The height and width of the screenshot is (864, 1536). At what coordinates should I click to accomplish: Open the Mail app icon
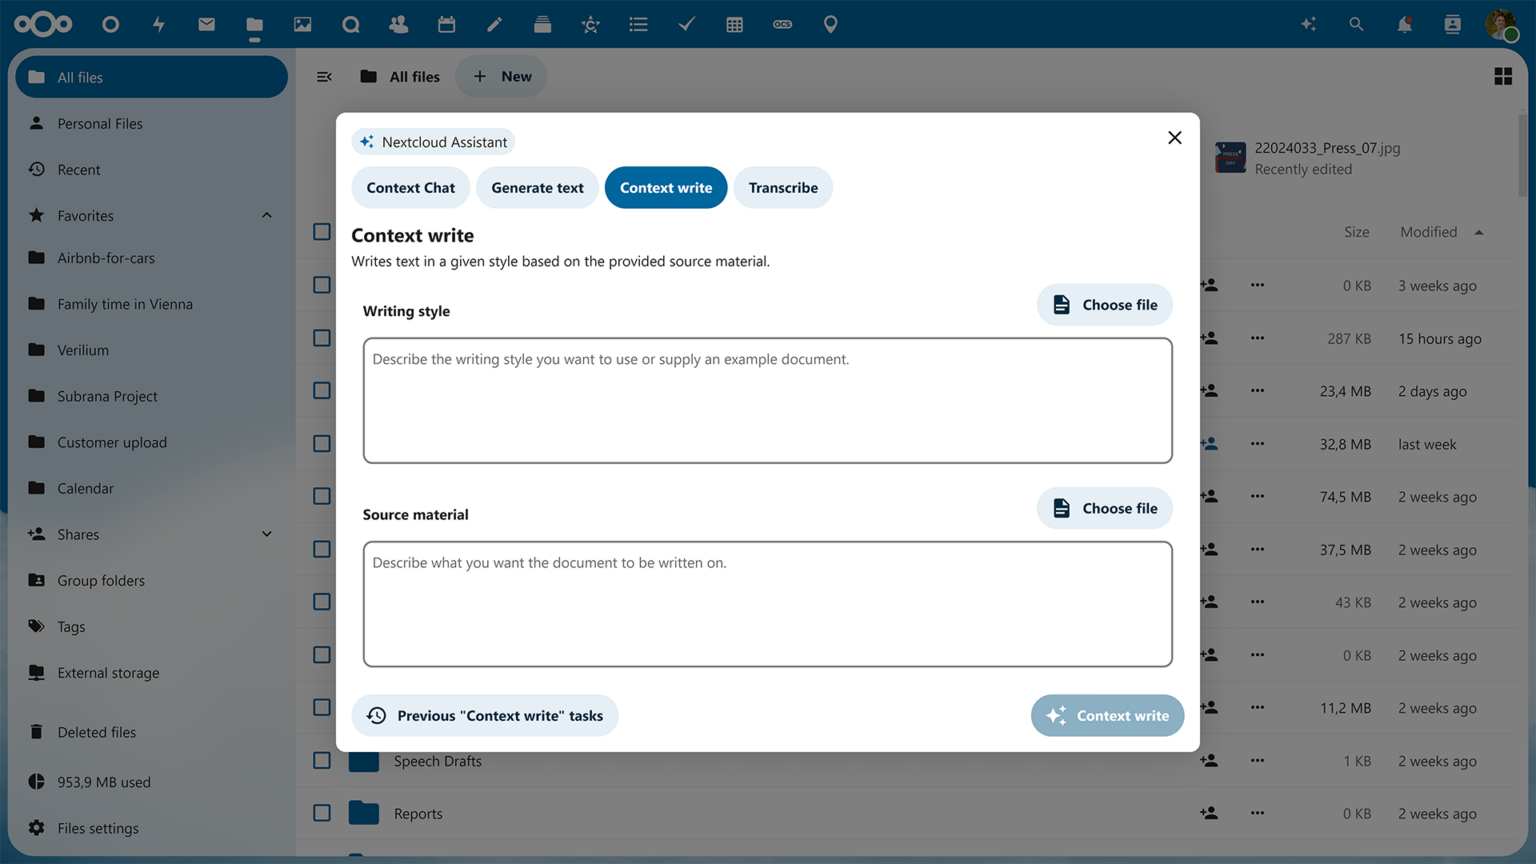pos(207,24)
